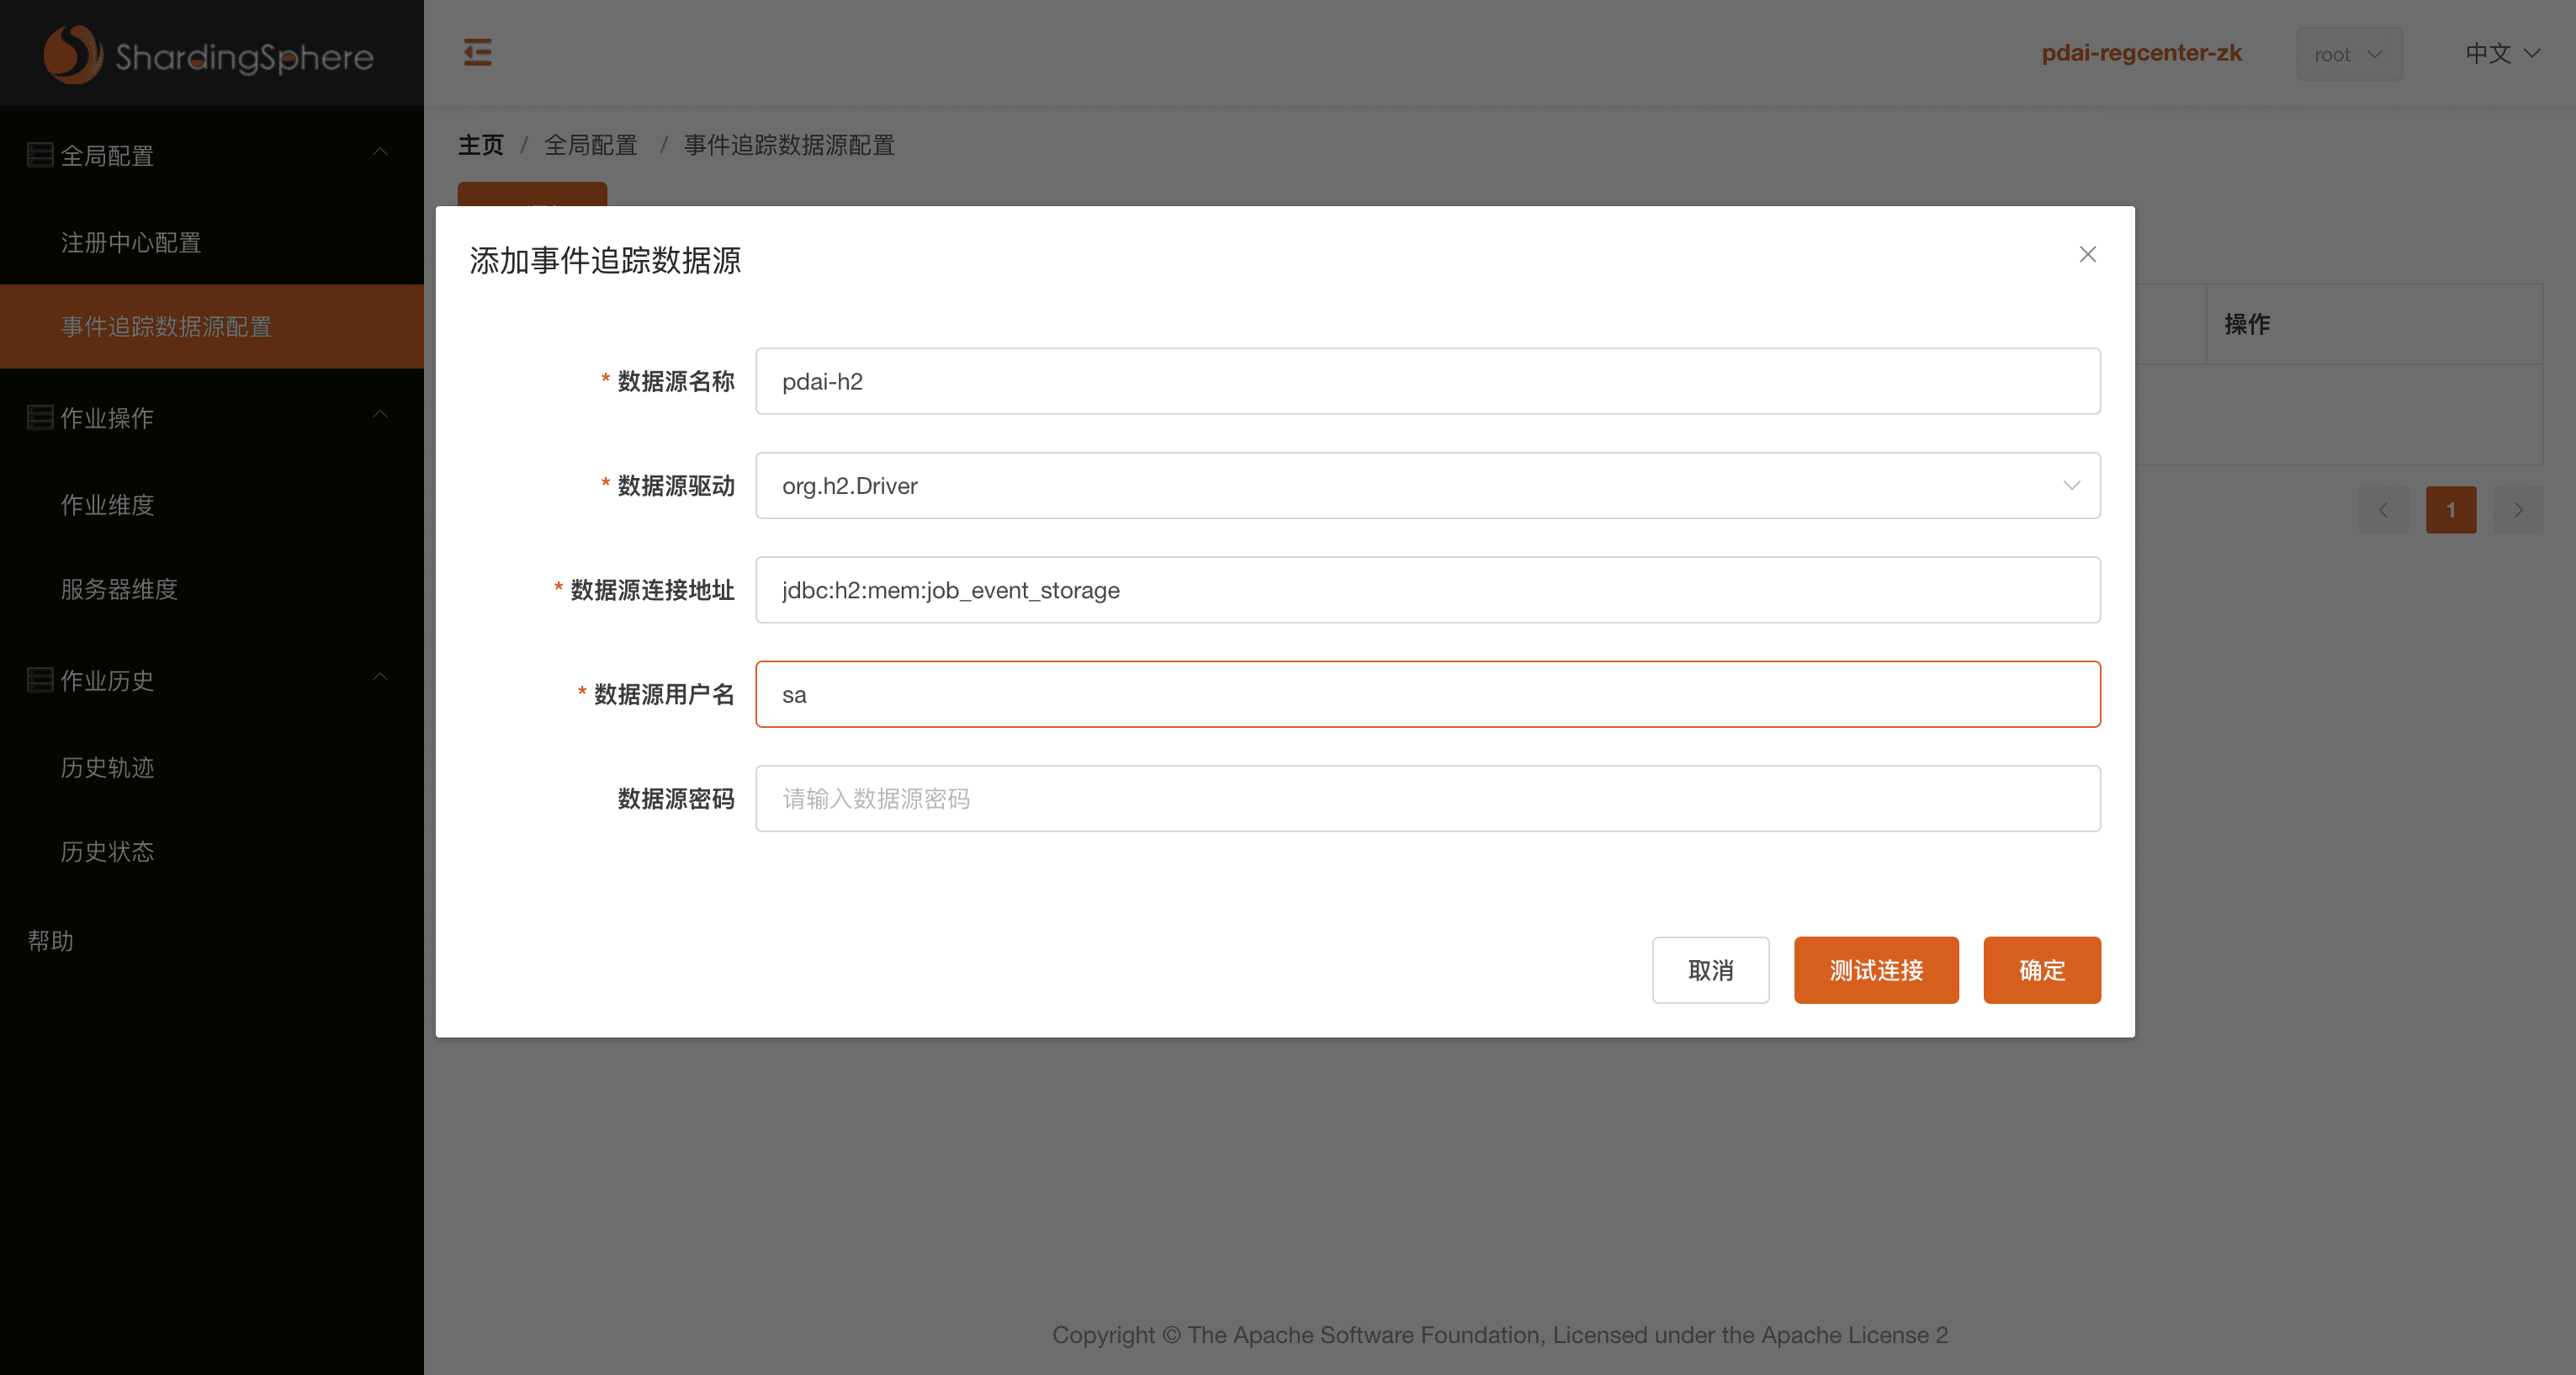Click the 确定 confirm button

point(2041,970)
